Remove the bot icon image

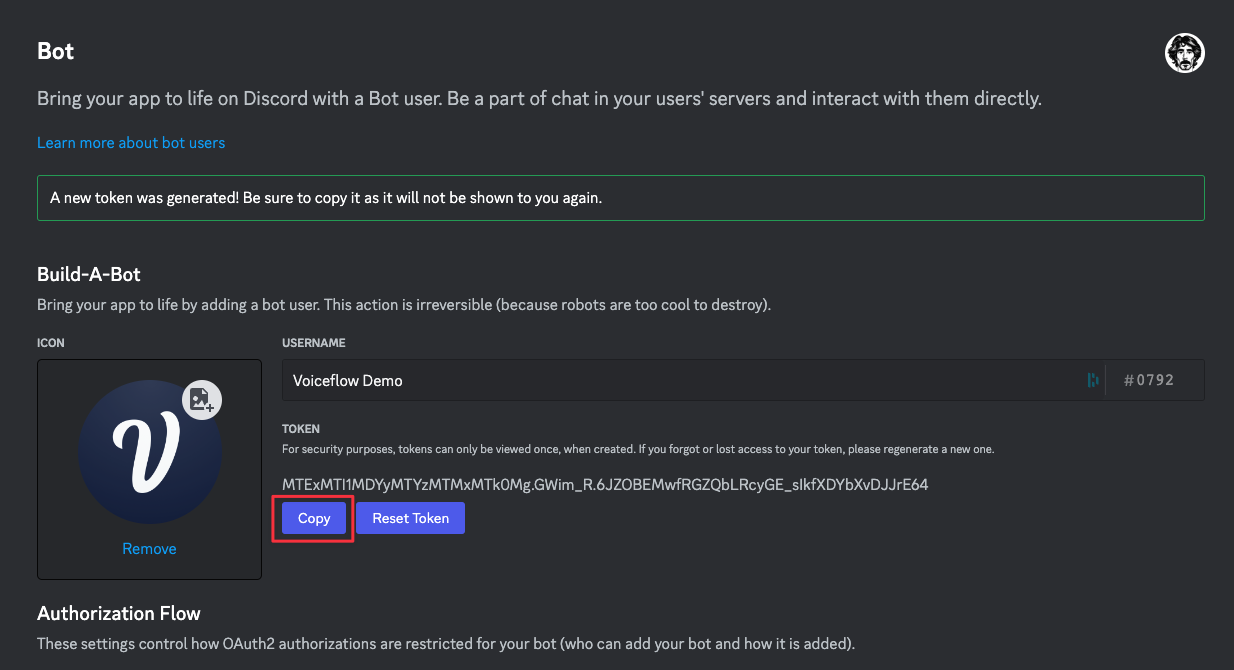tap(149, 548)
